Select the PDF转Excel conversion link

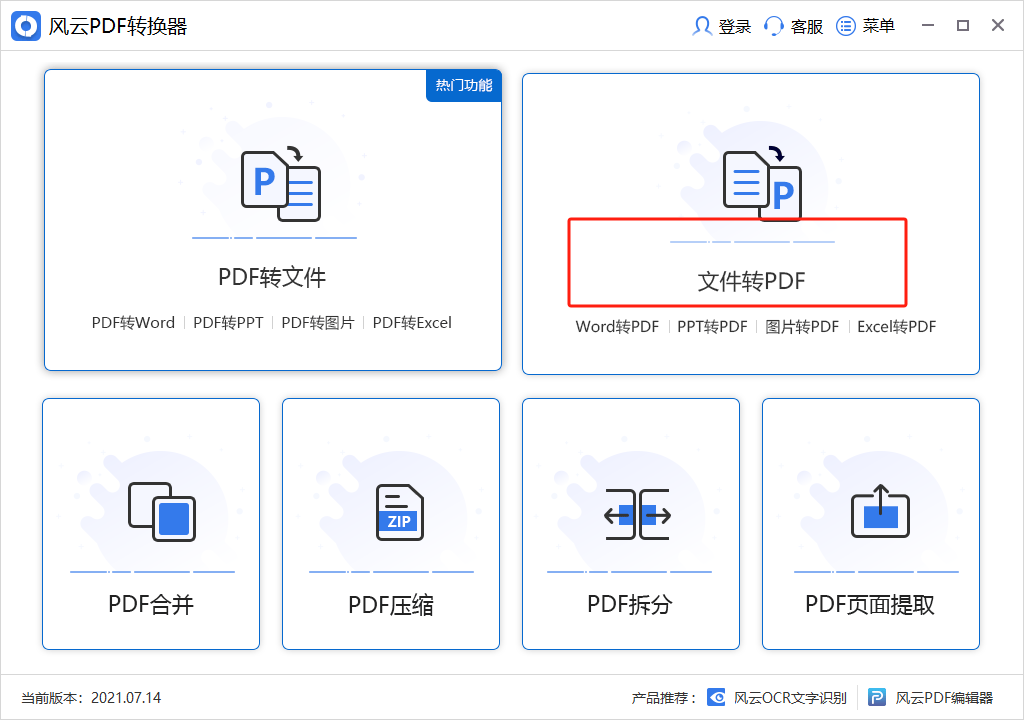[x=412, y=323]
